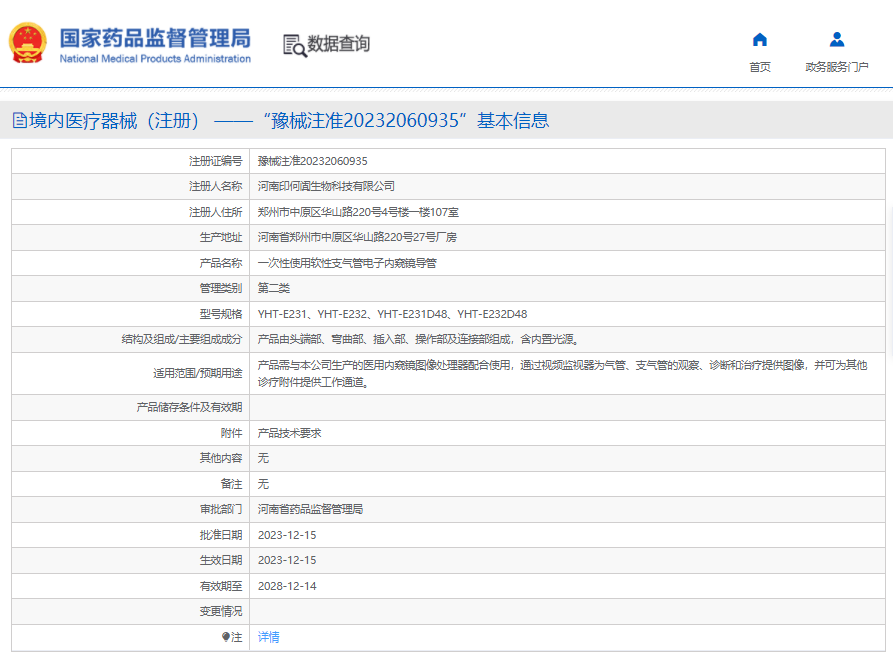Open 政务服务门户 user icon
Viewport: 893px width, 660px height.
click(x=837, y=39)
